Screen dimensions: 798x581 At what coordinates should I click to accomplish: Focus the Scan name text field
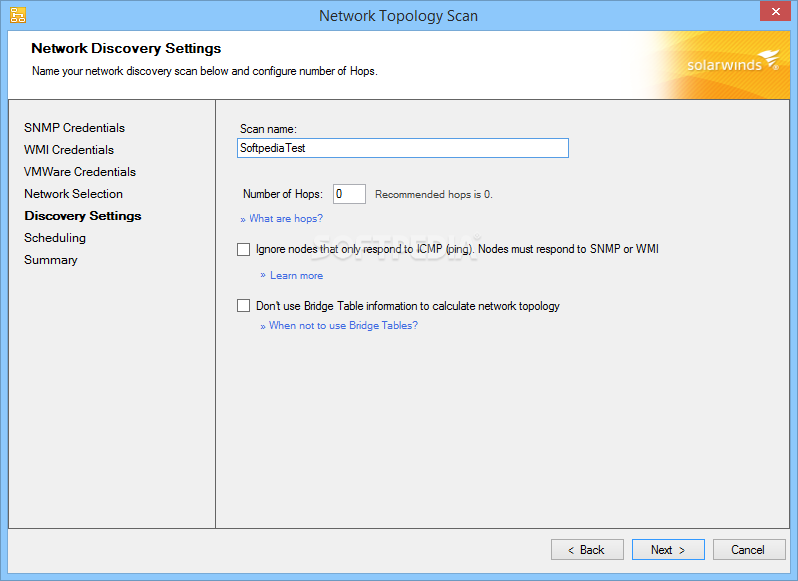pos(403,148)
